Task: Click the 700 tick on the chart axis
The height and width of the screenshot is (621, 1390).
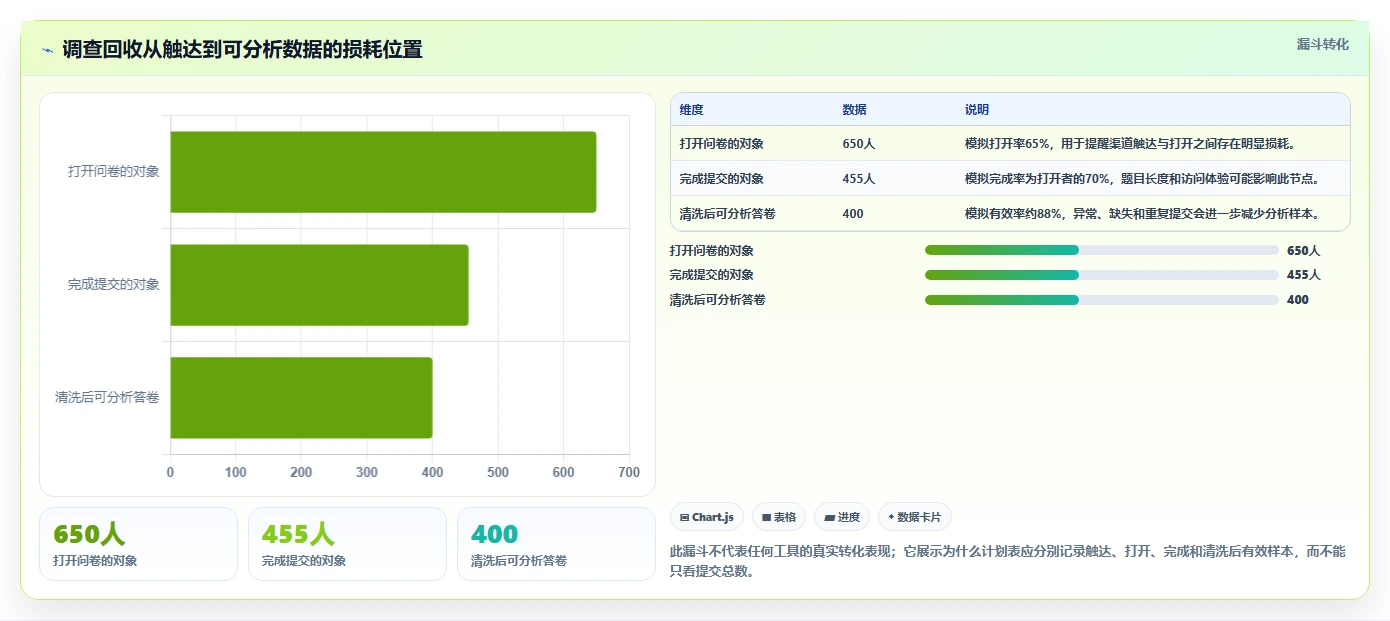Action: coord(629,473)
